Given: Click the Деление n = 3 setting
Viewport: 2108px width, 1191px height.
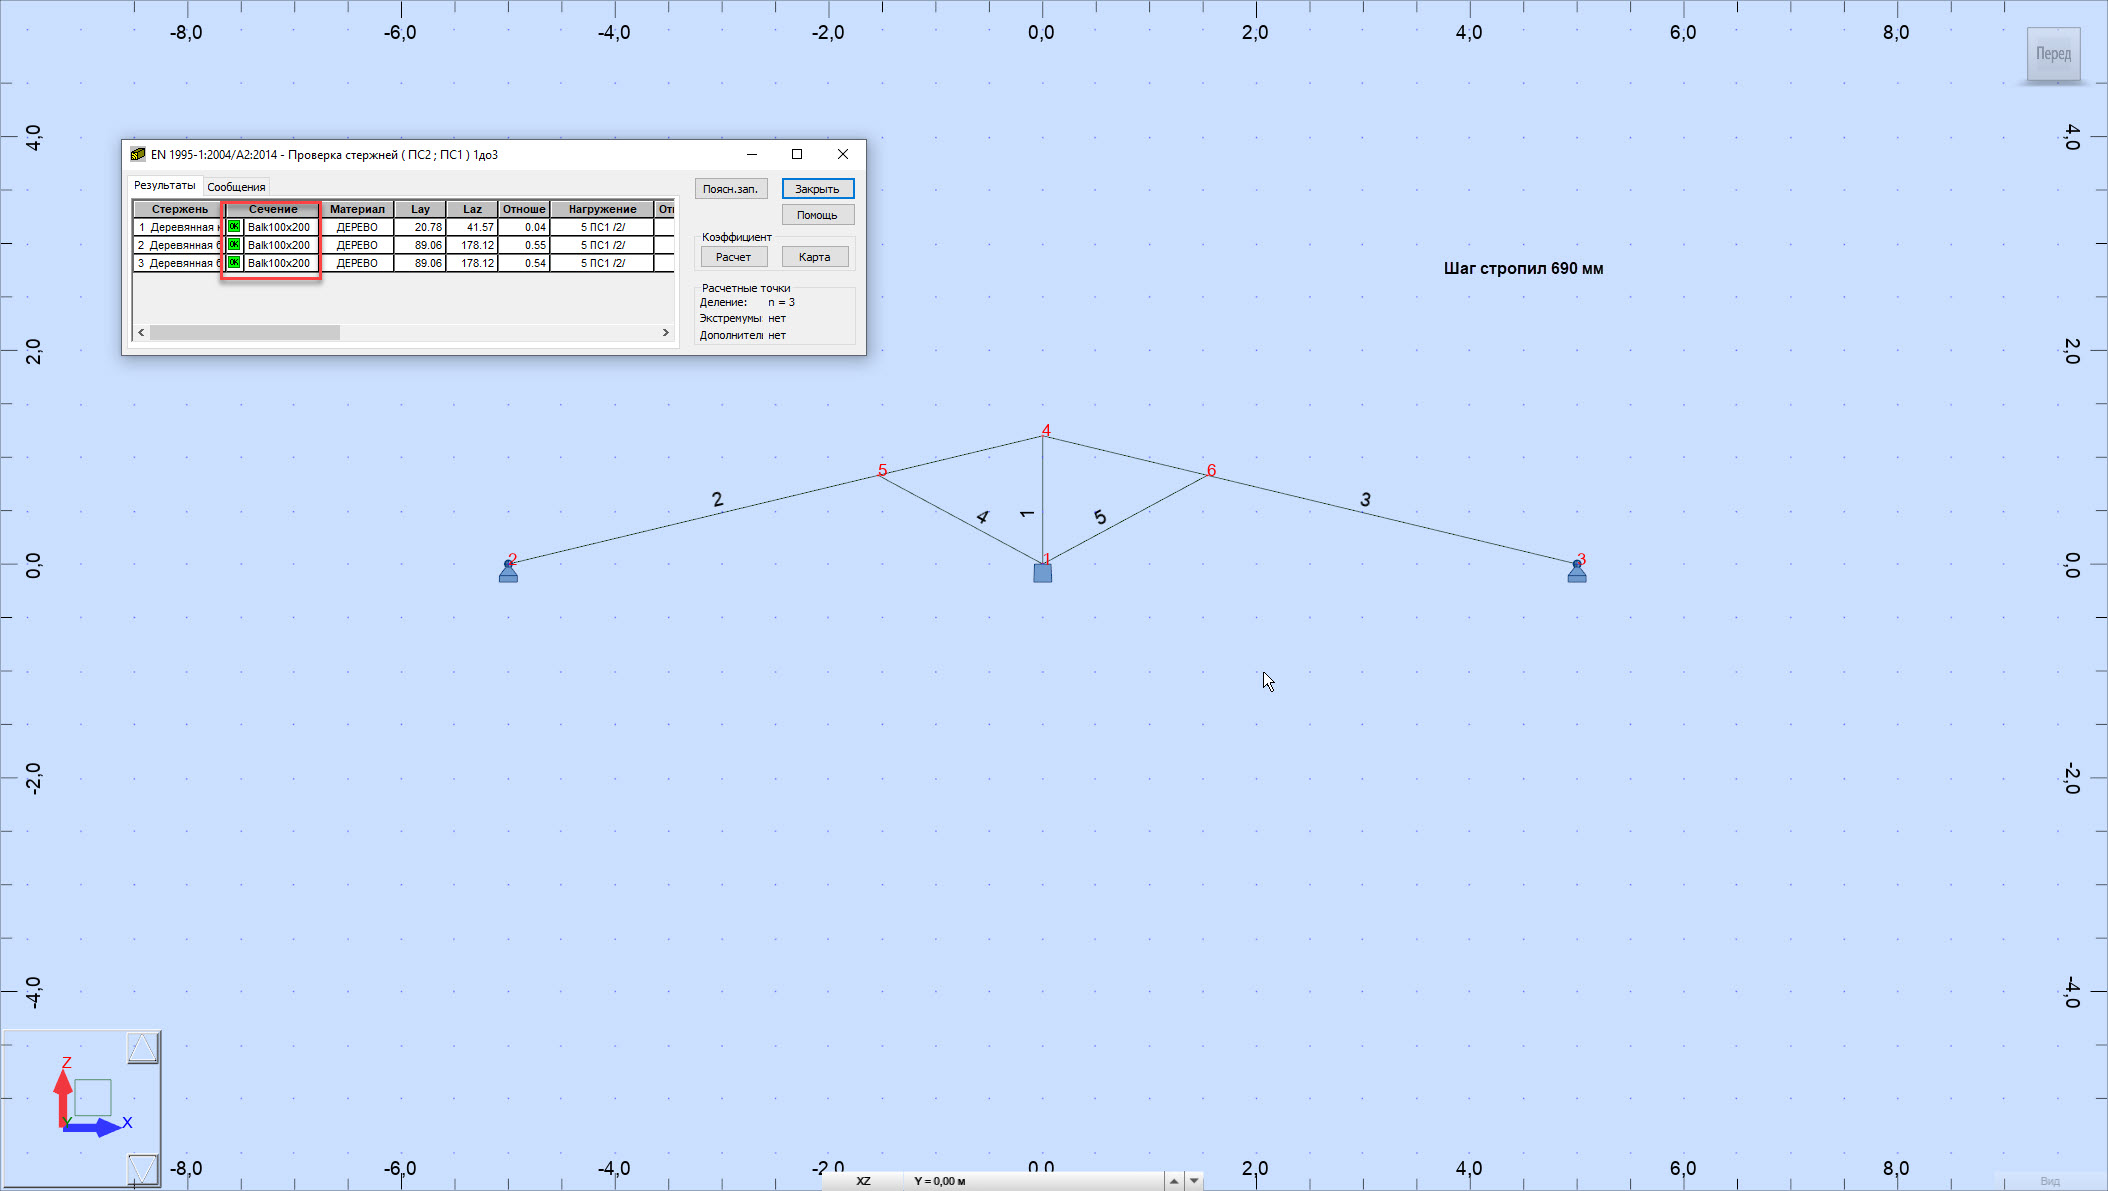Looking at the screenshot, I should [x=747, y=302].
